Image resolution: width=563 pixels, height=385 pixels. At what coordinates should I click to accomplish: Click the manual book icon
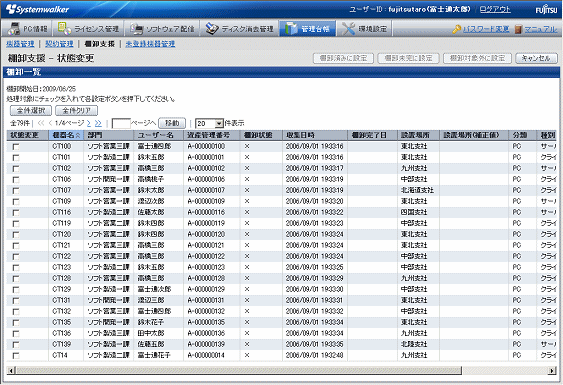(518, 29)
